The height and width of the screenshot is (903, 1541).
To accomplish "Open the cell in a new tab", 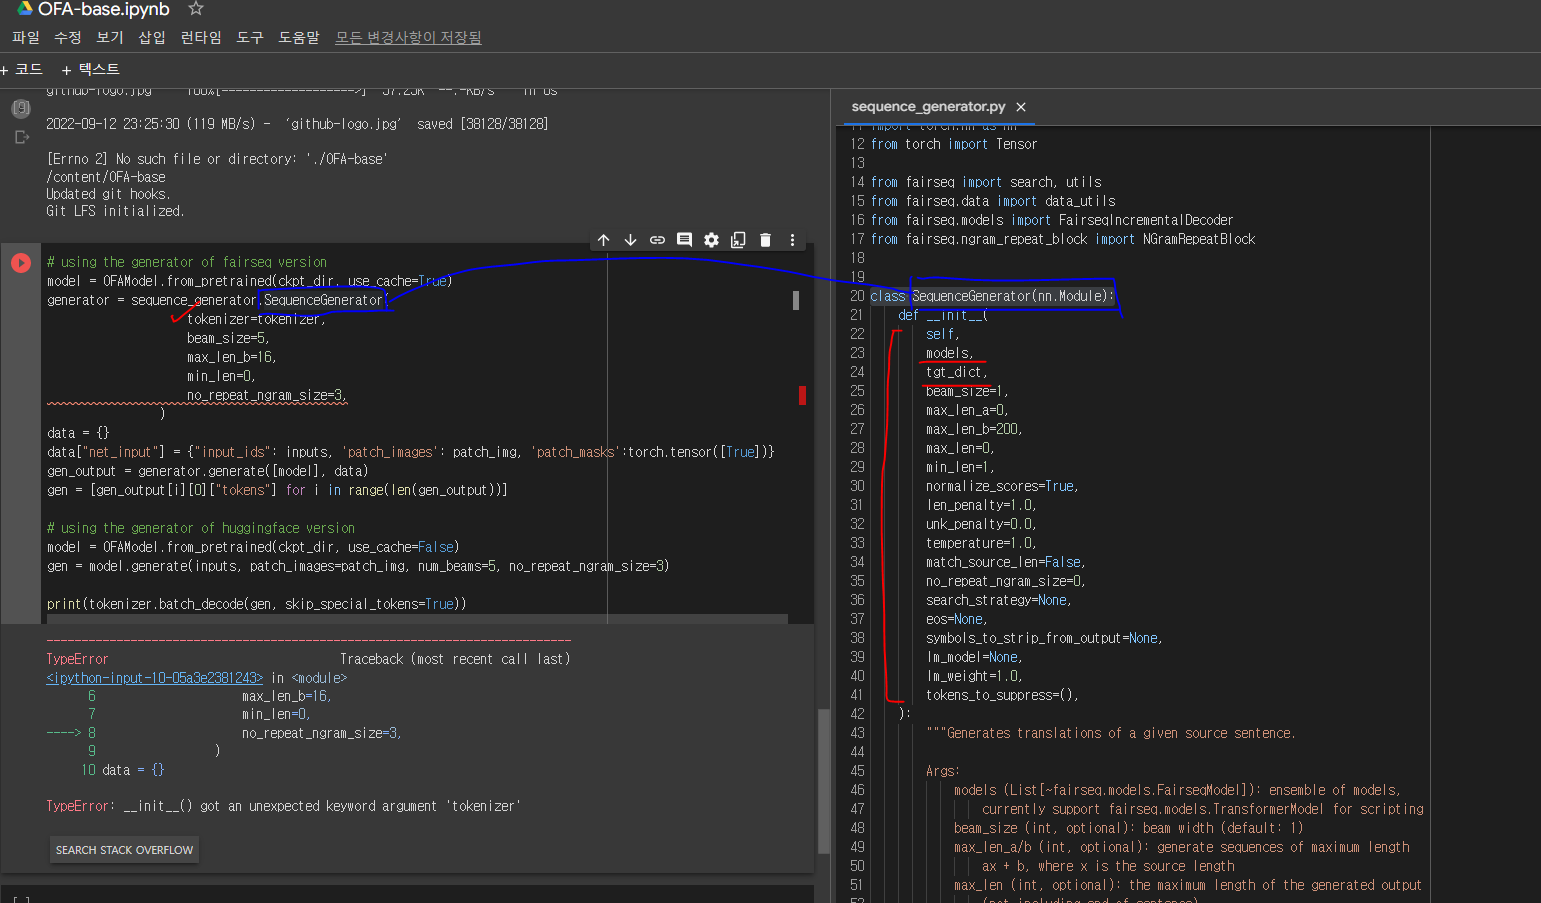I will [738, 240].
